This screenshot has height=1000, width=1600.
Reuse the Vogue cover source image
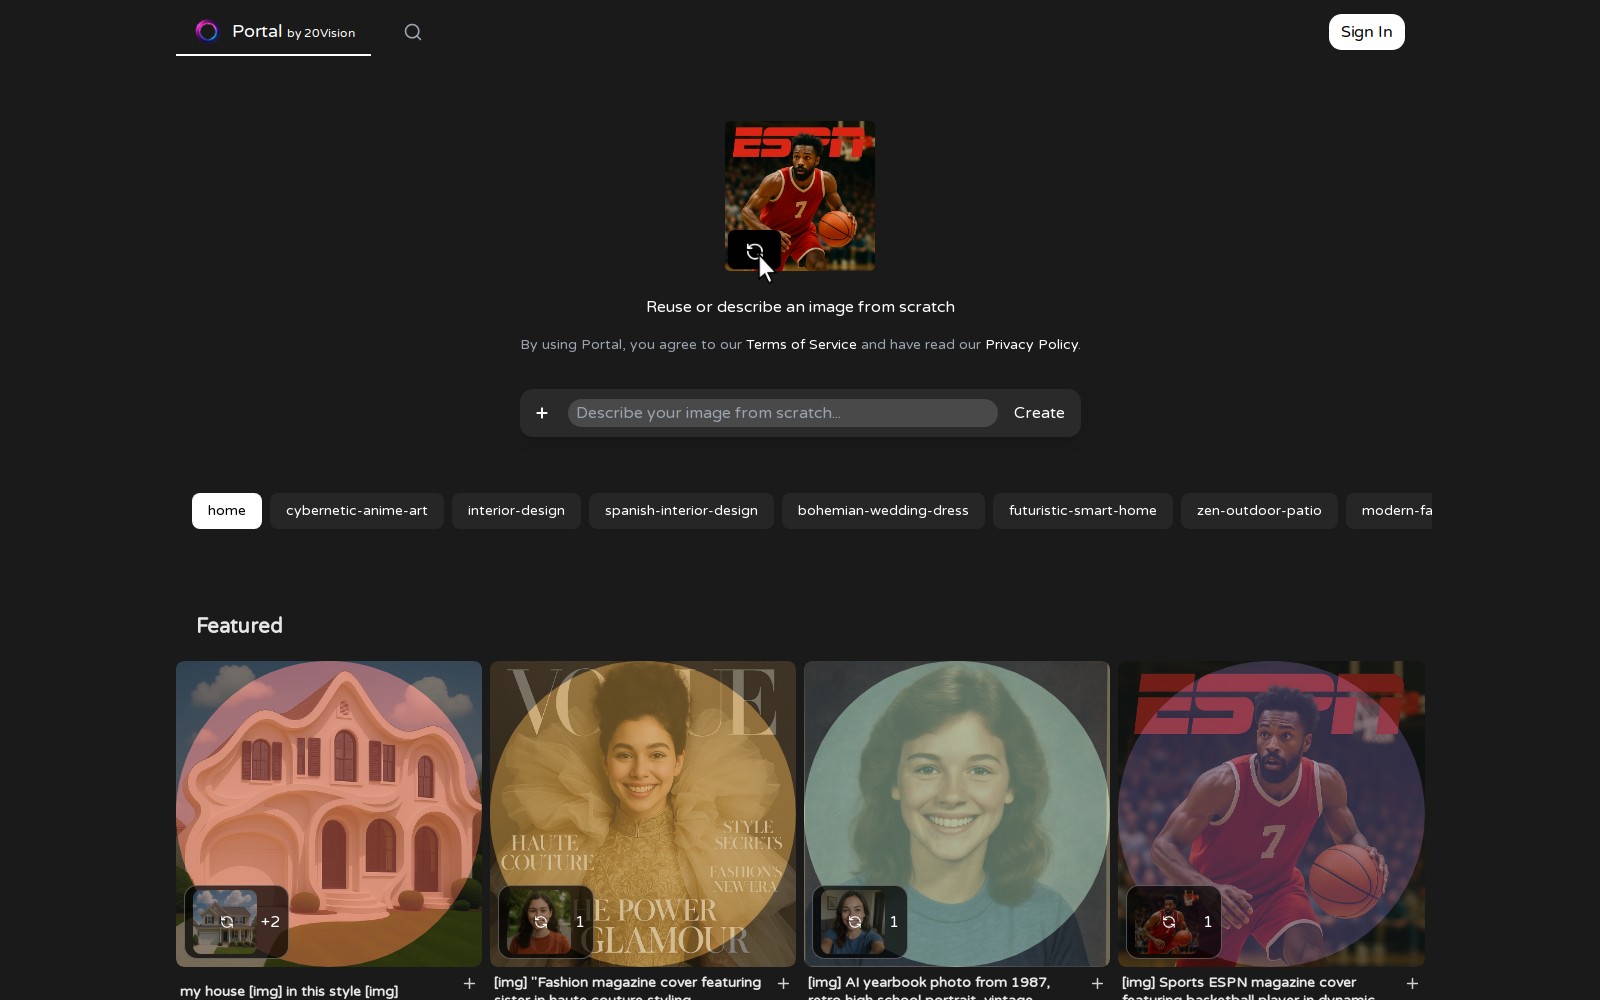541,922
